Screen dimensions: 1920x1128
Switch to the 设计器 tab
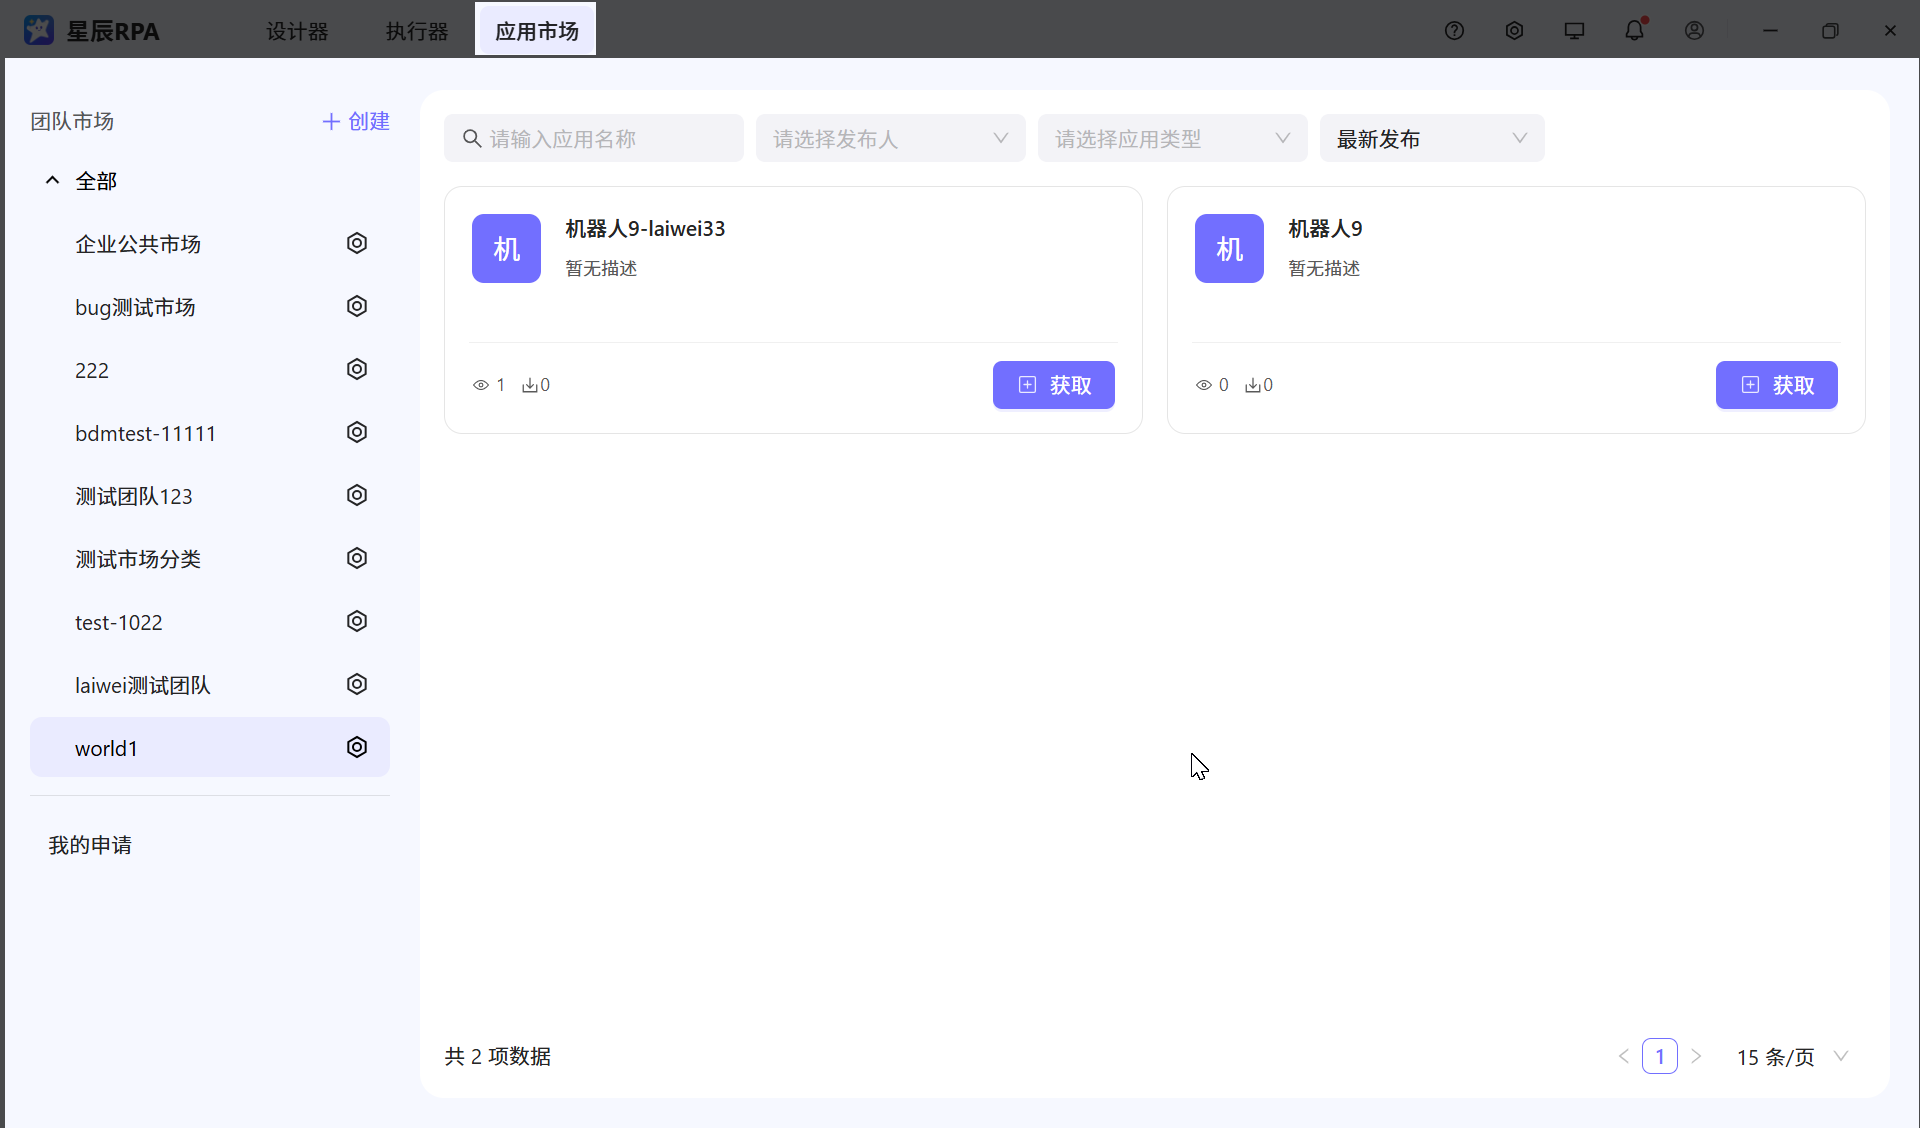coord(297,31)
